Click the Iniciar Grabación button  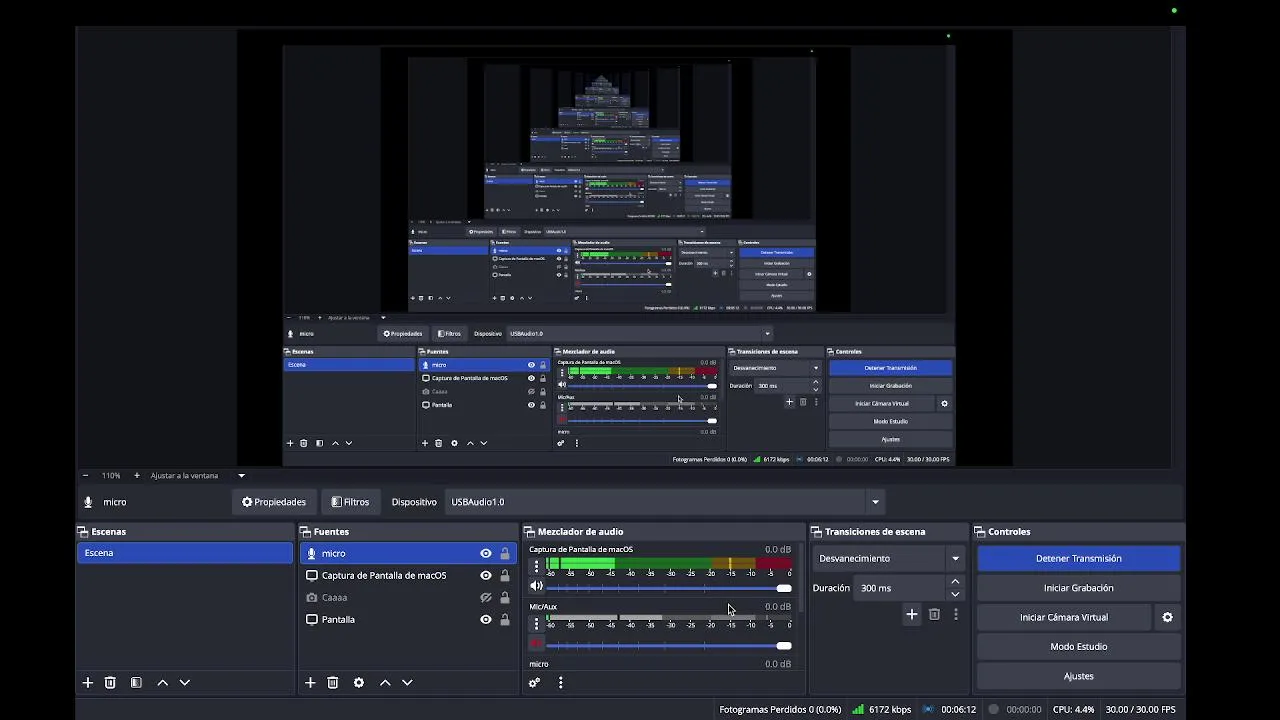[x=1079, y=588]
